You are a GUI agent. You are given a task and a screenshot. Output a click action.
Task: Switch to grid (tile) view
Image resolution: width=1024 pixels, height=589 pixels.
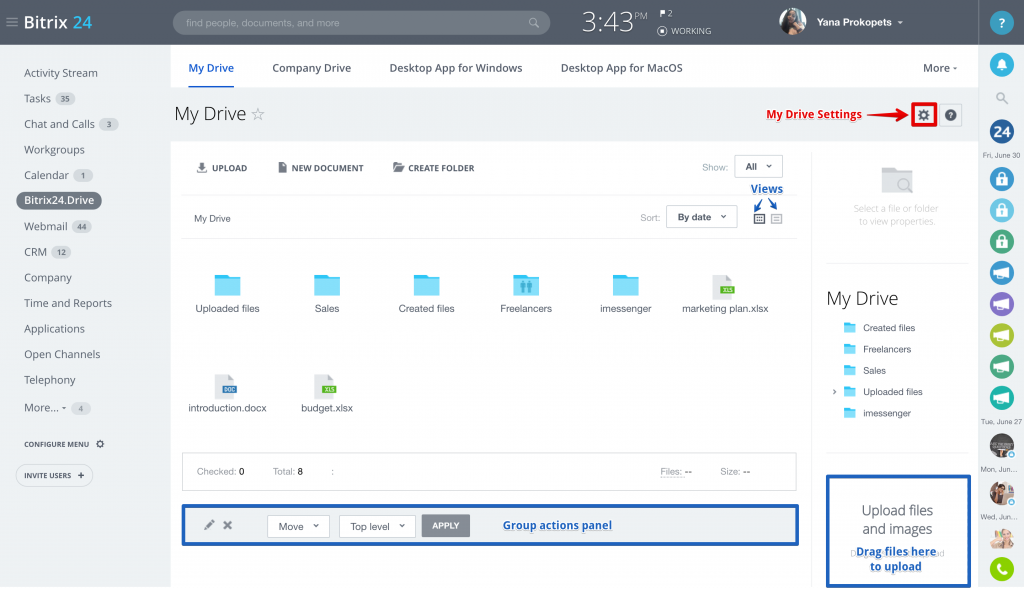pyautogui.click(x=759, y=219)
